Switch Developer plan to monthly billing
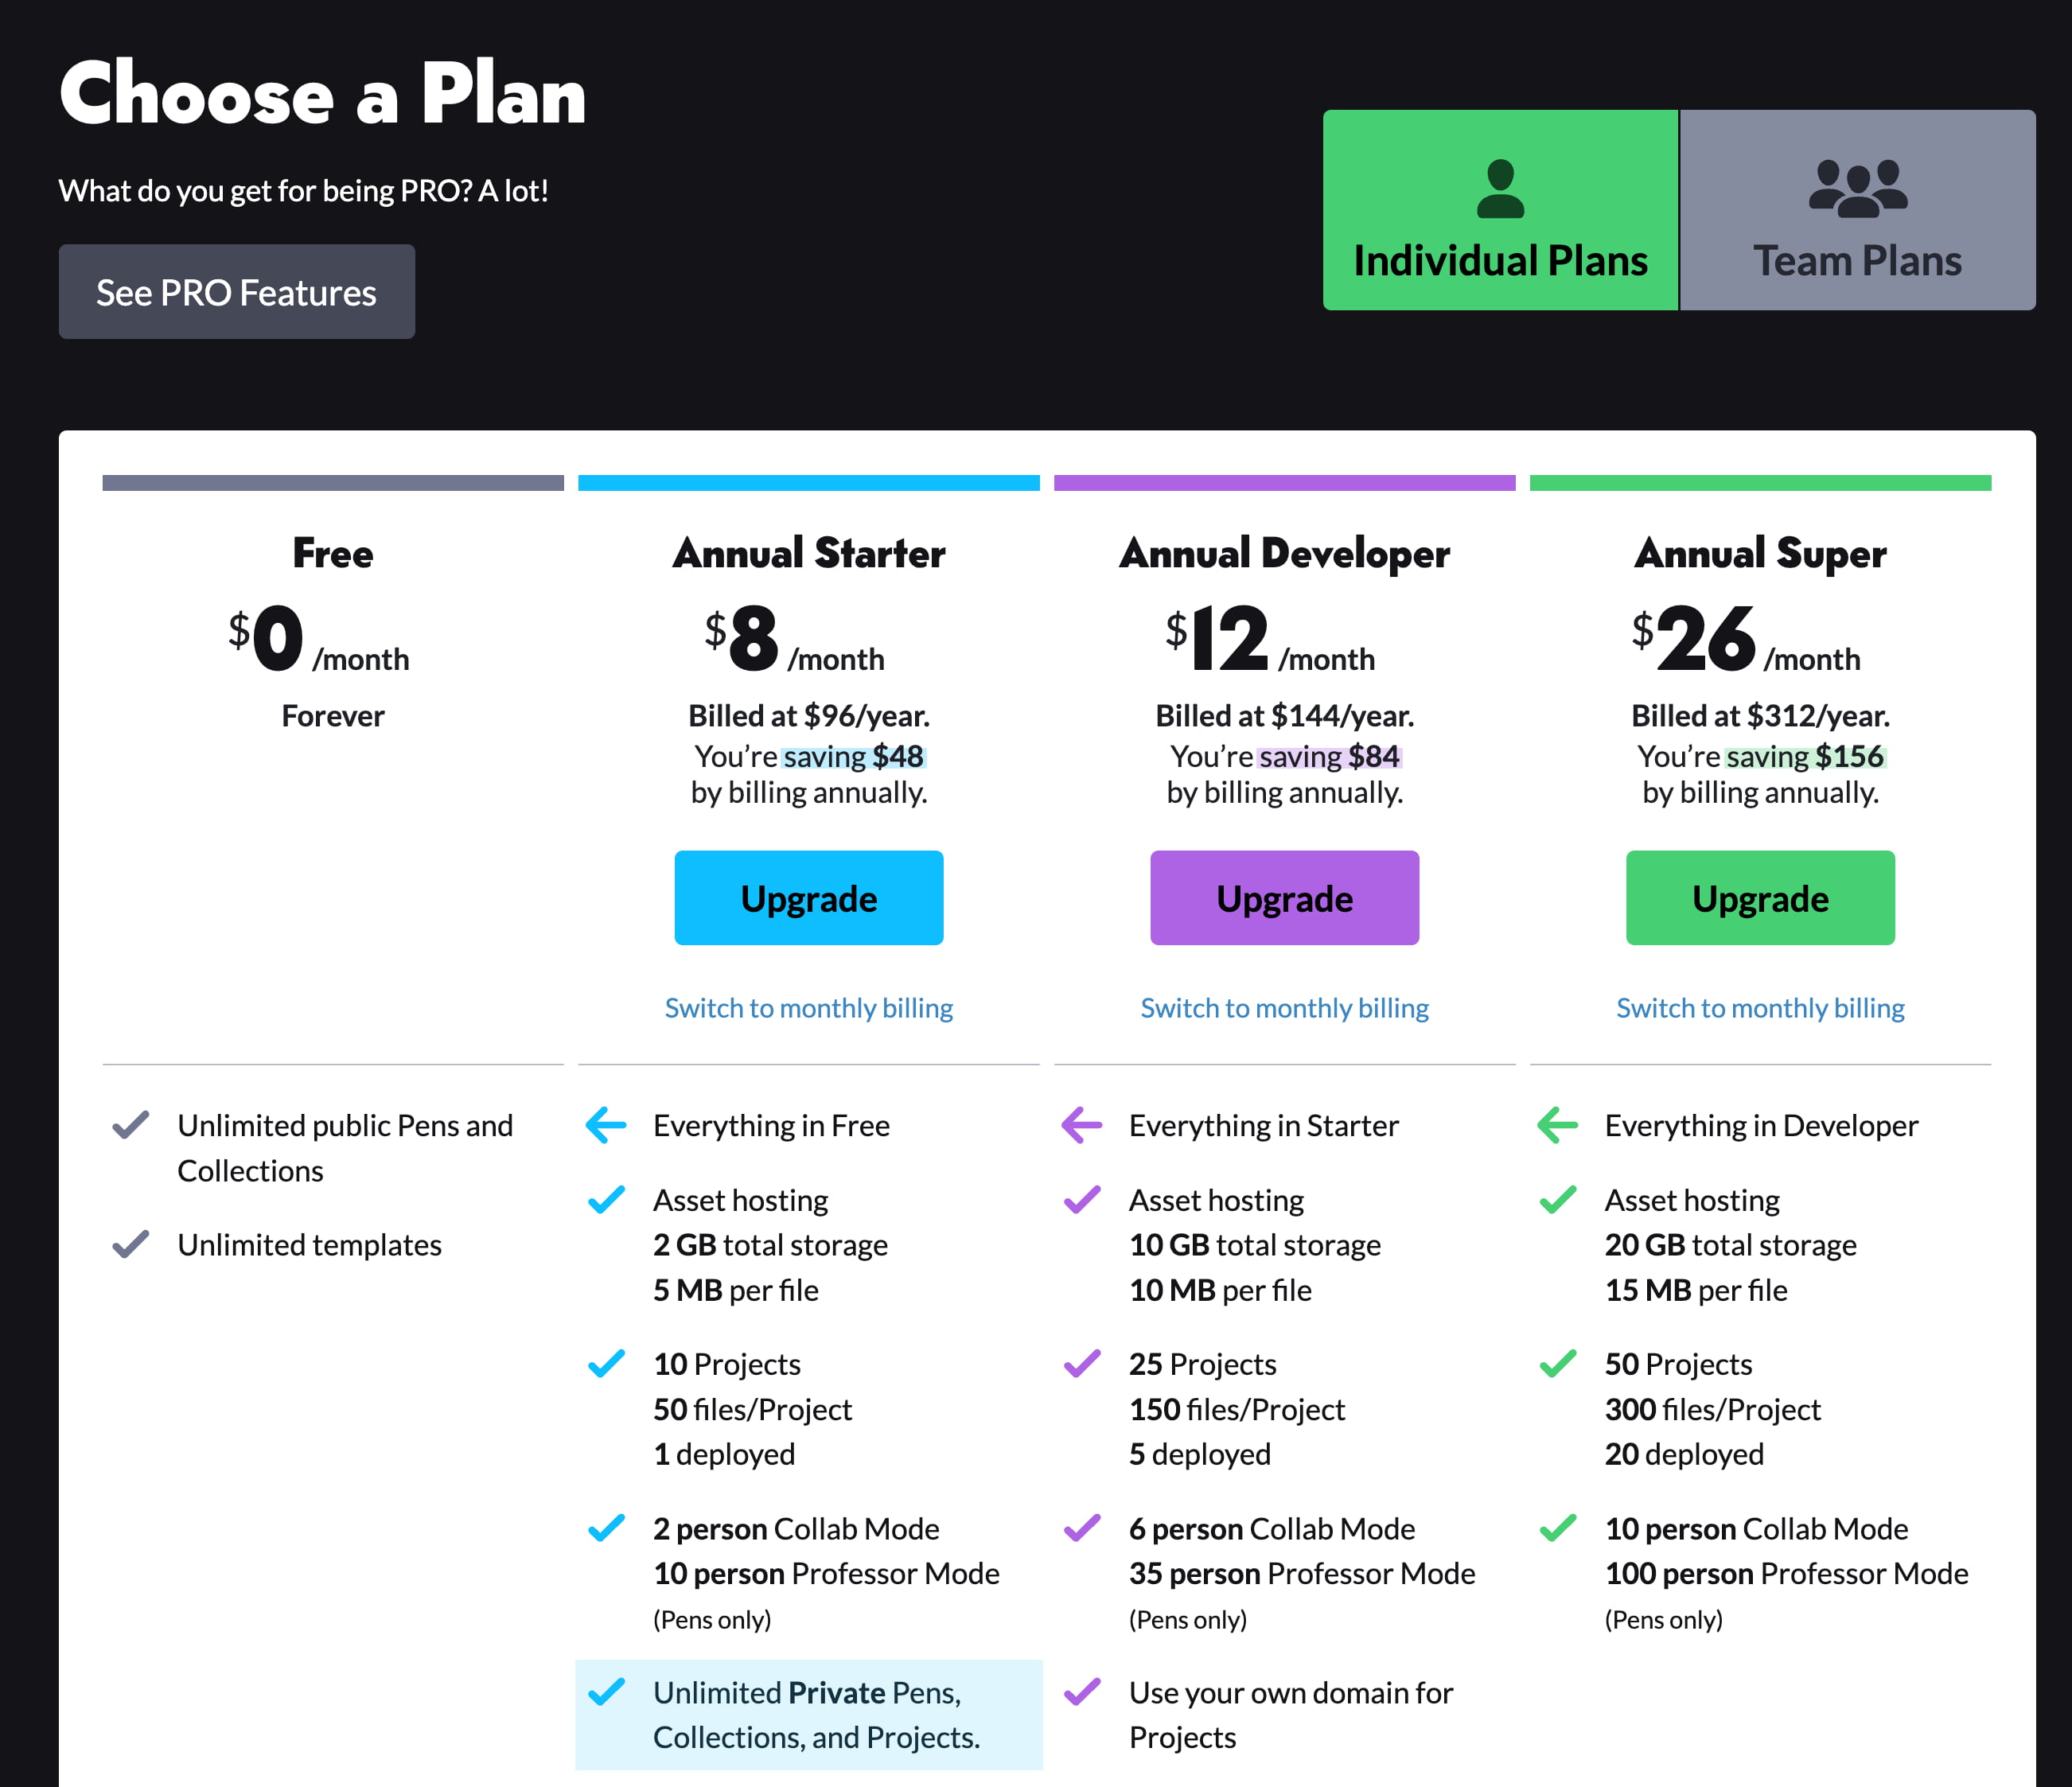2072x1787 pixels. coord(1284,1008)
